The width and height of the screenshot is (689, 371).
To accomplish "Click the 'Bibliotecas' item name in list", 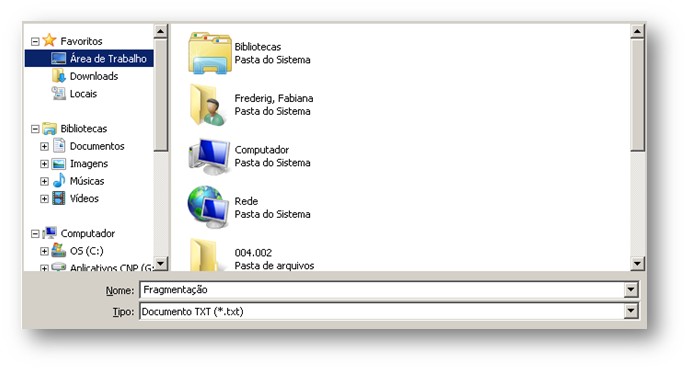I will pyautogui.click(x=257, y=47).
